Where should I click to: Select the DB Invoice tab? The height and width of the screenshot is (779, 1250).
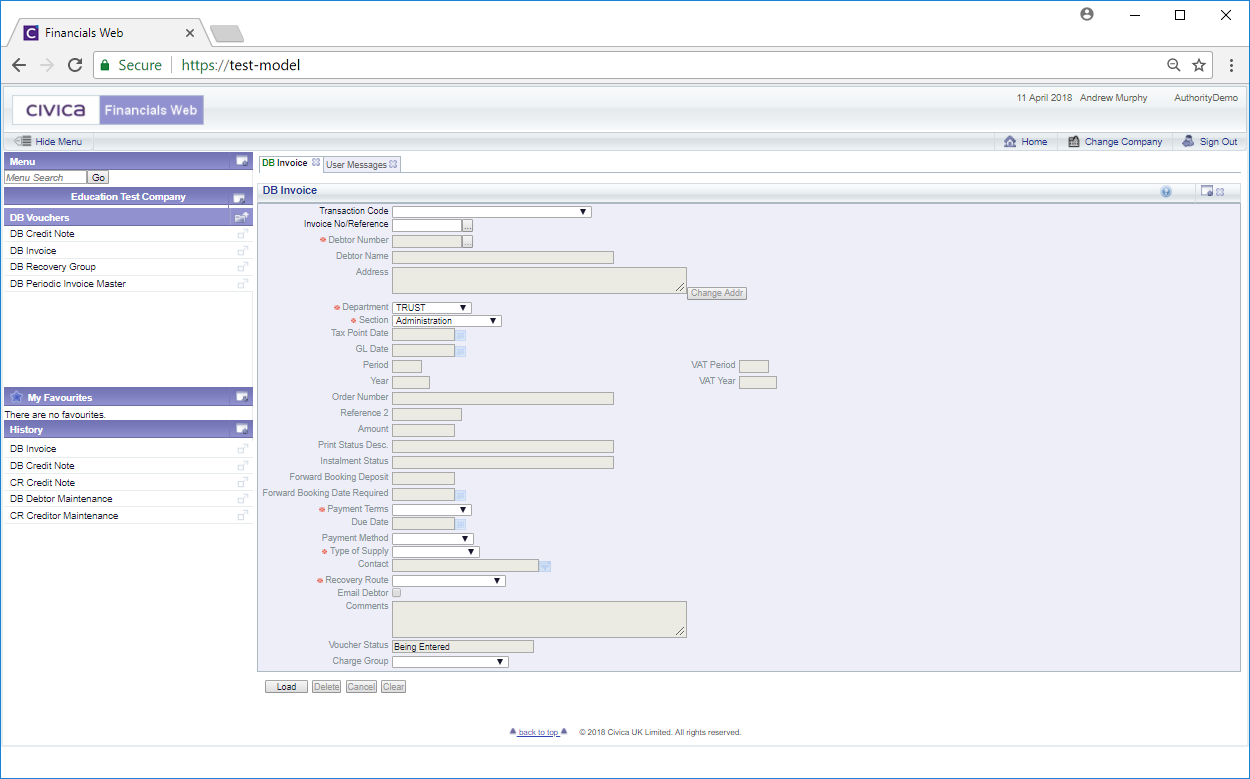click(284, 163)
